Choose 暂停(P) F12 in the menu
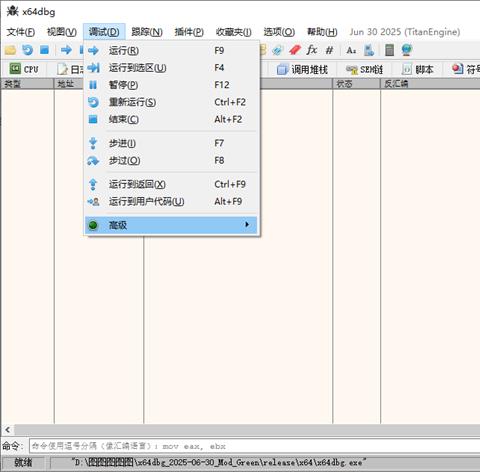 (x=171, y=85)
